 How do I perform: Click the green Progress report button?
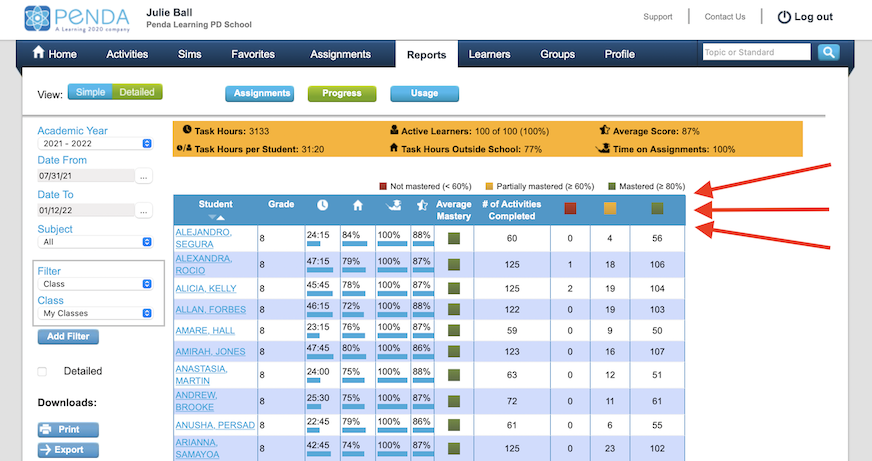[x=342, y=93]
